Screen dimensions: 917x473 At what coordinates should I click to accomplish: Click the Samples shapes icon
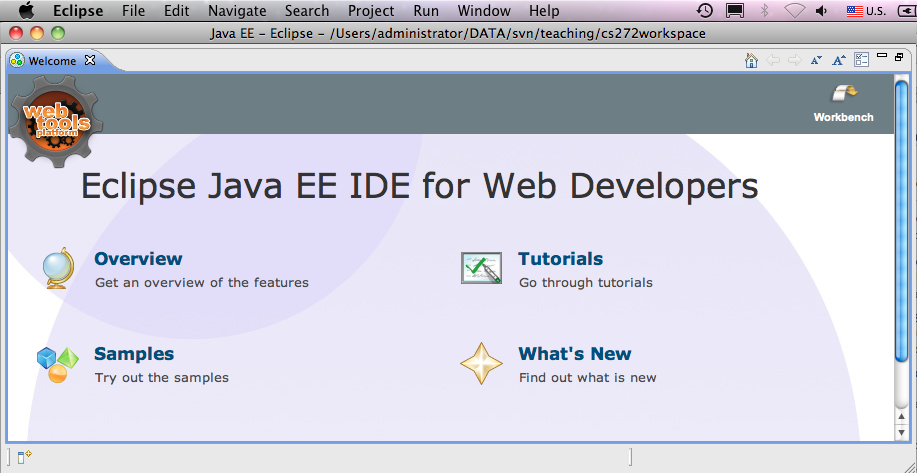click(x=57, y=365)
